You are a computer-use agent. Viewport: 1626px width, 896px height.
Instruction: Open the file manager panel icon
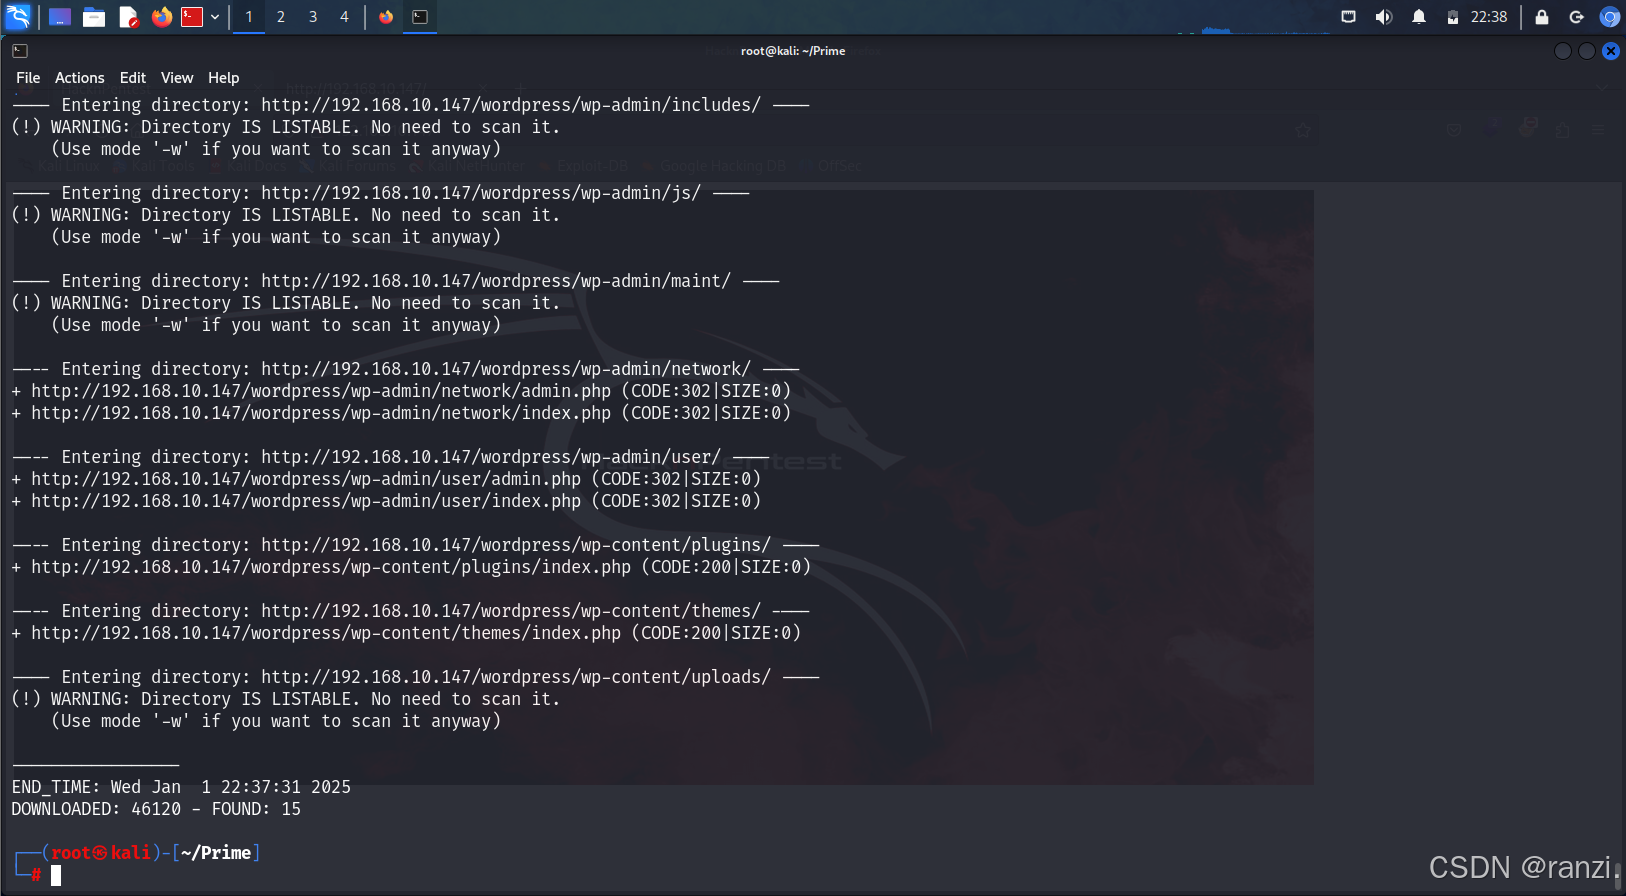coord(94,17)
